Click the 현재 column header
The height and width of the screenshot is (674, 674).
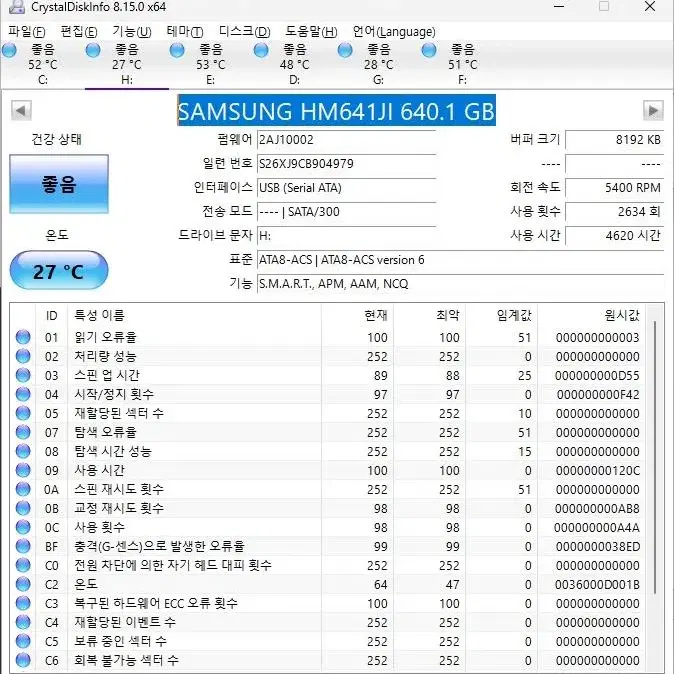(357, 315)
